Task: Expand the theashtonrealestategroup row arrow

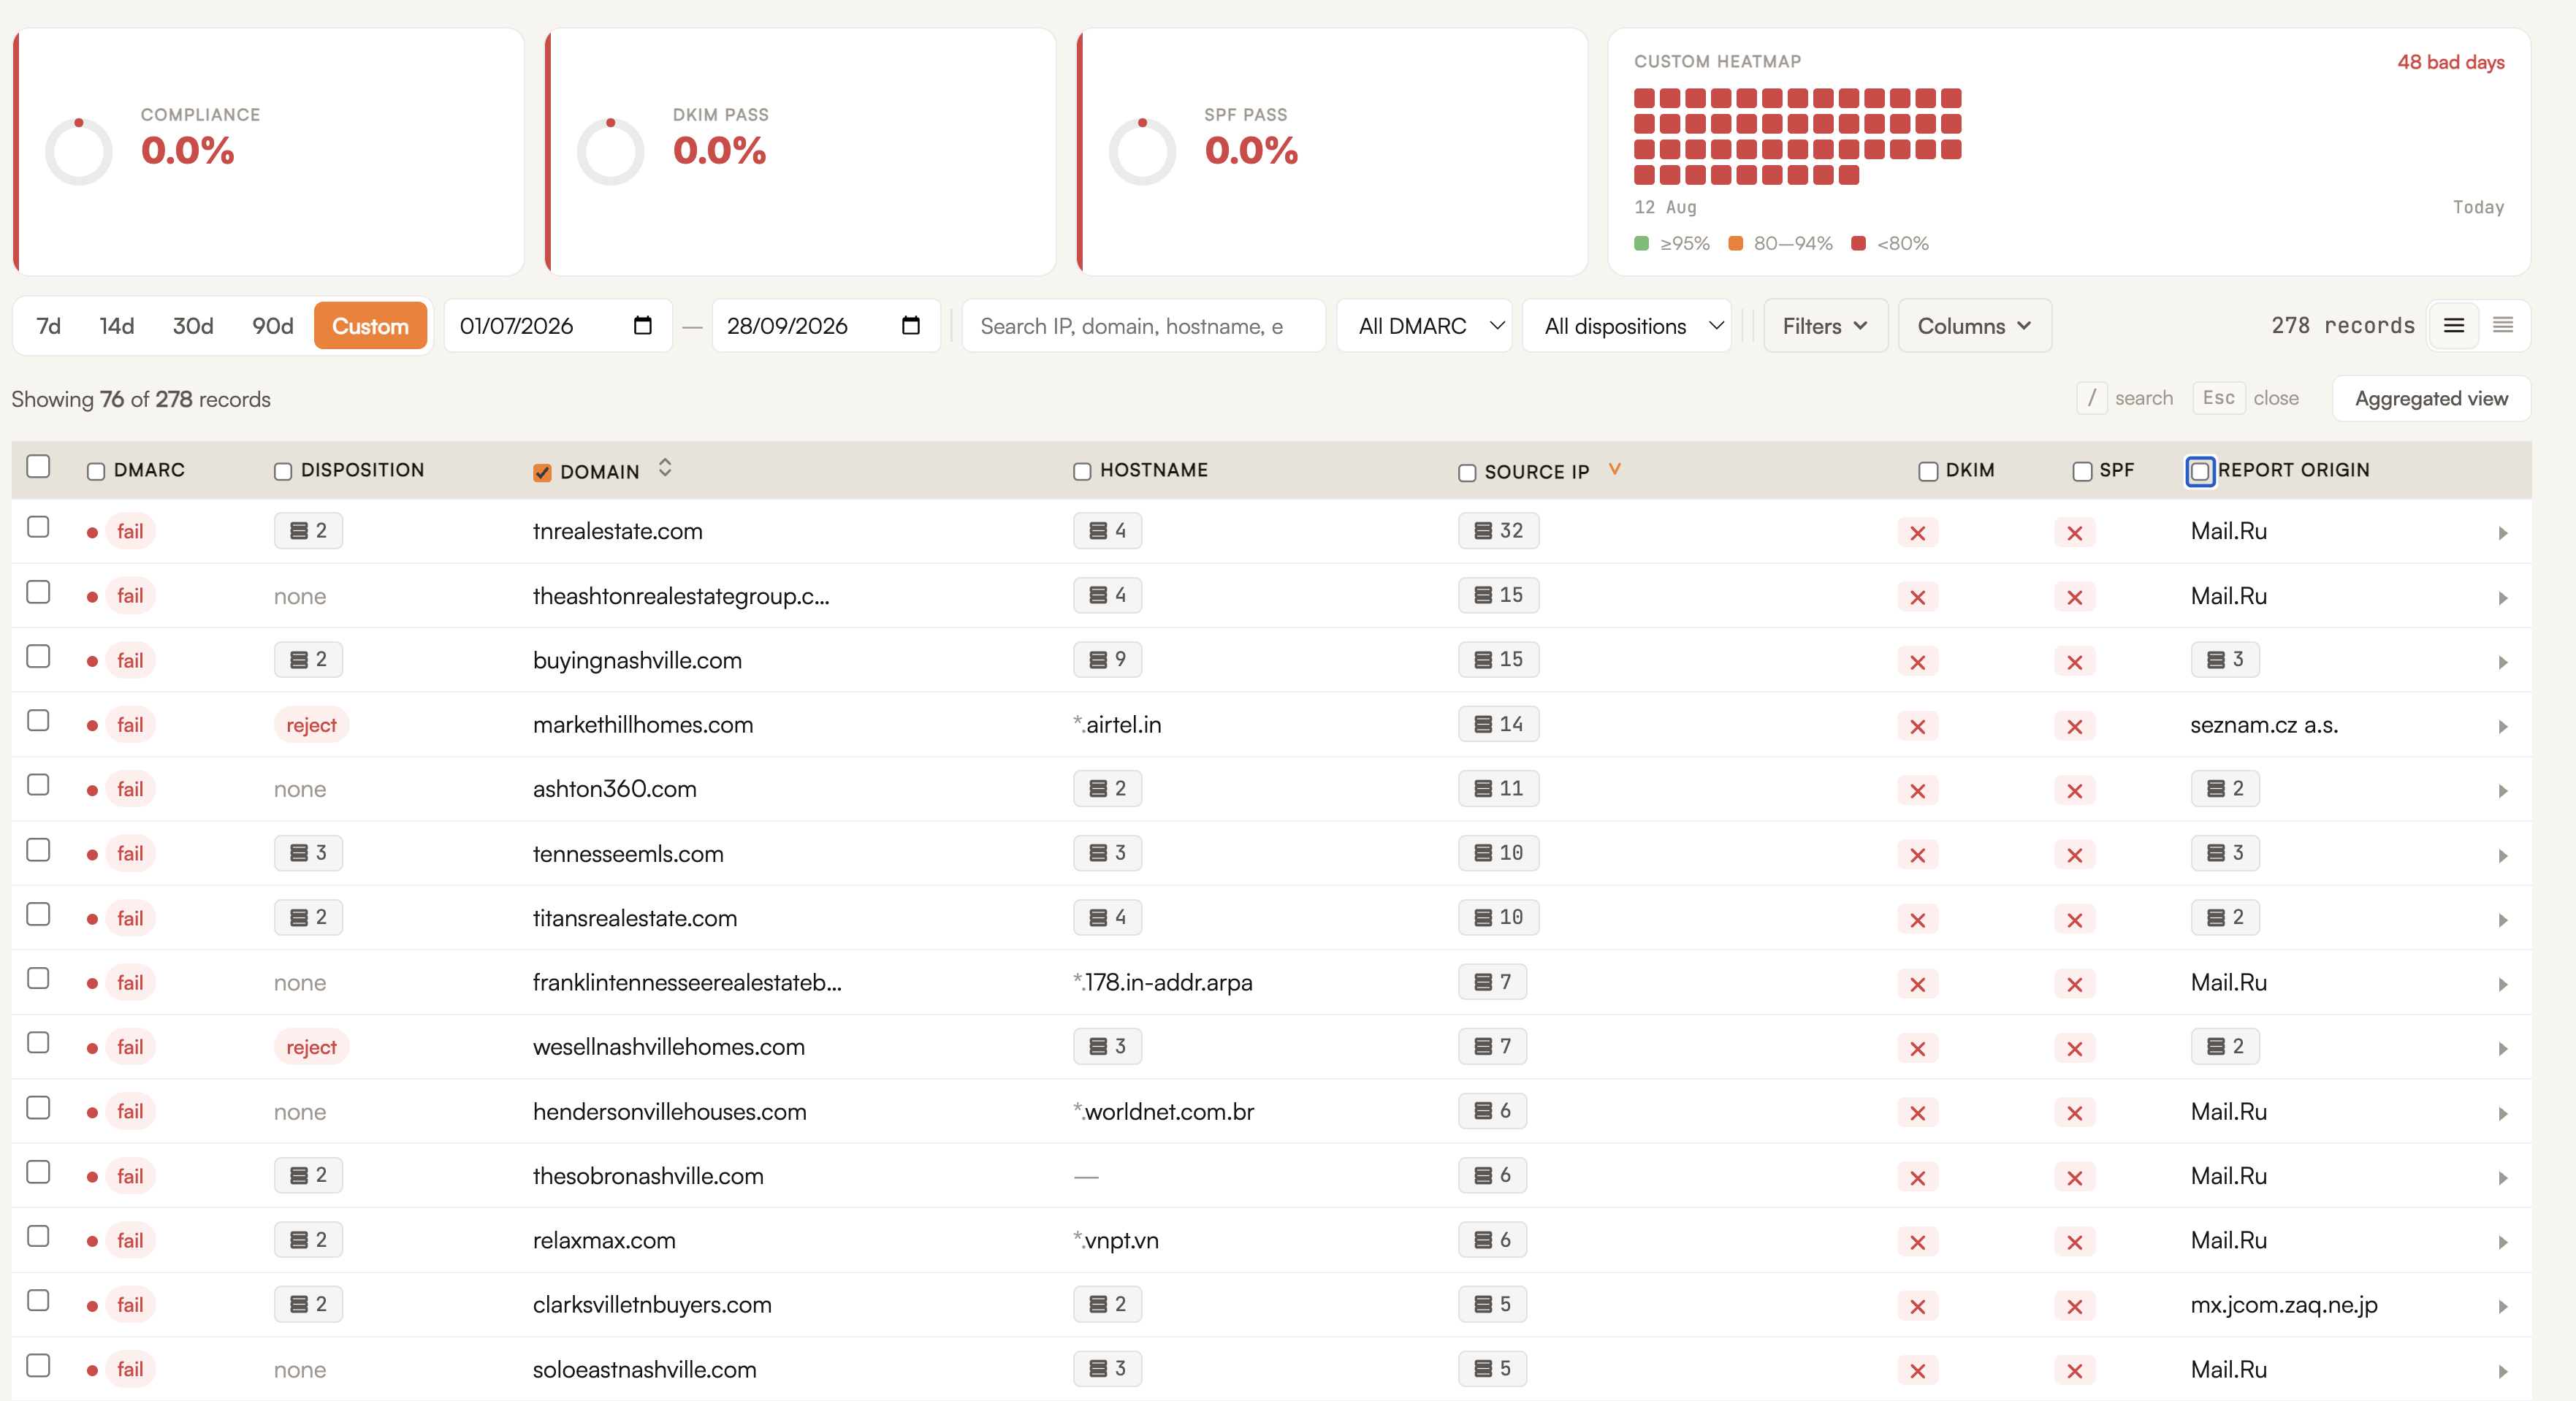Action: [2503, 598]
